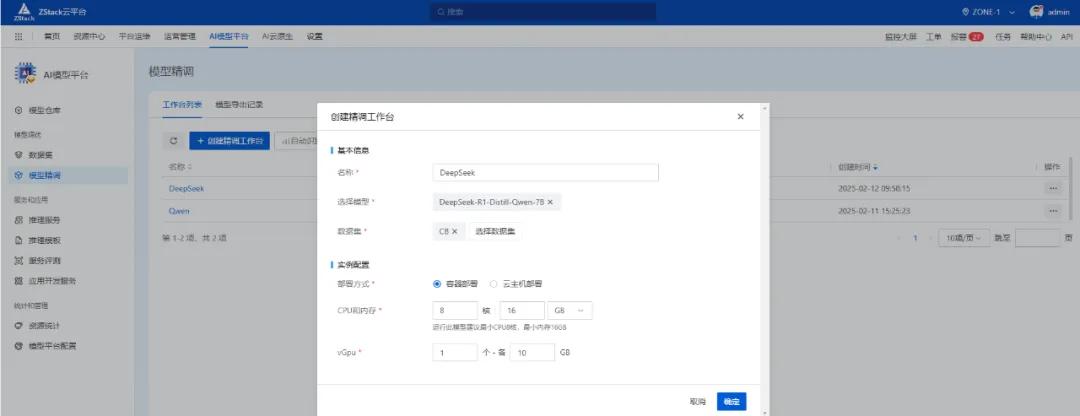This screenshot has width=1080, height=416.
Task: Click the 推理模板 sidebar icon
Action: [19, 240]
